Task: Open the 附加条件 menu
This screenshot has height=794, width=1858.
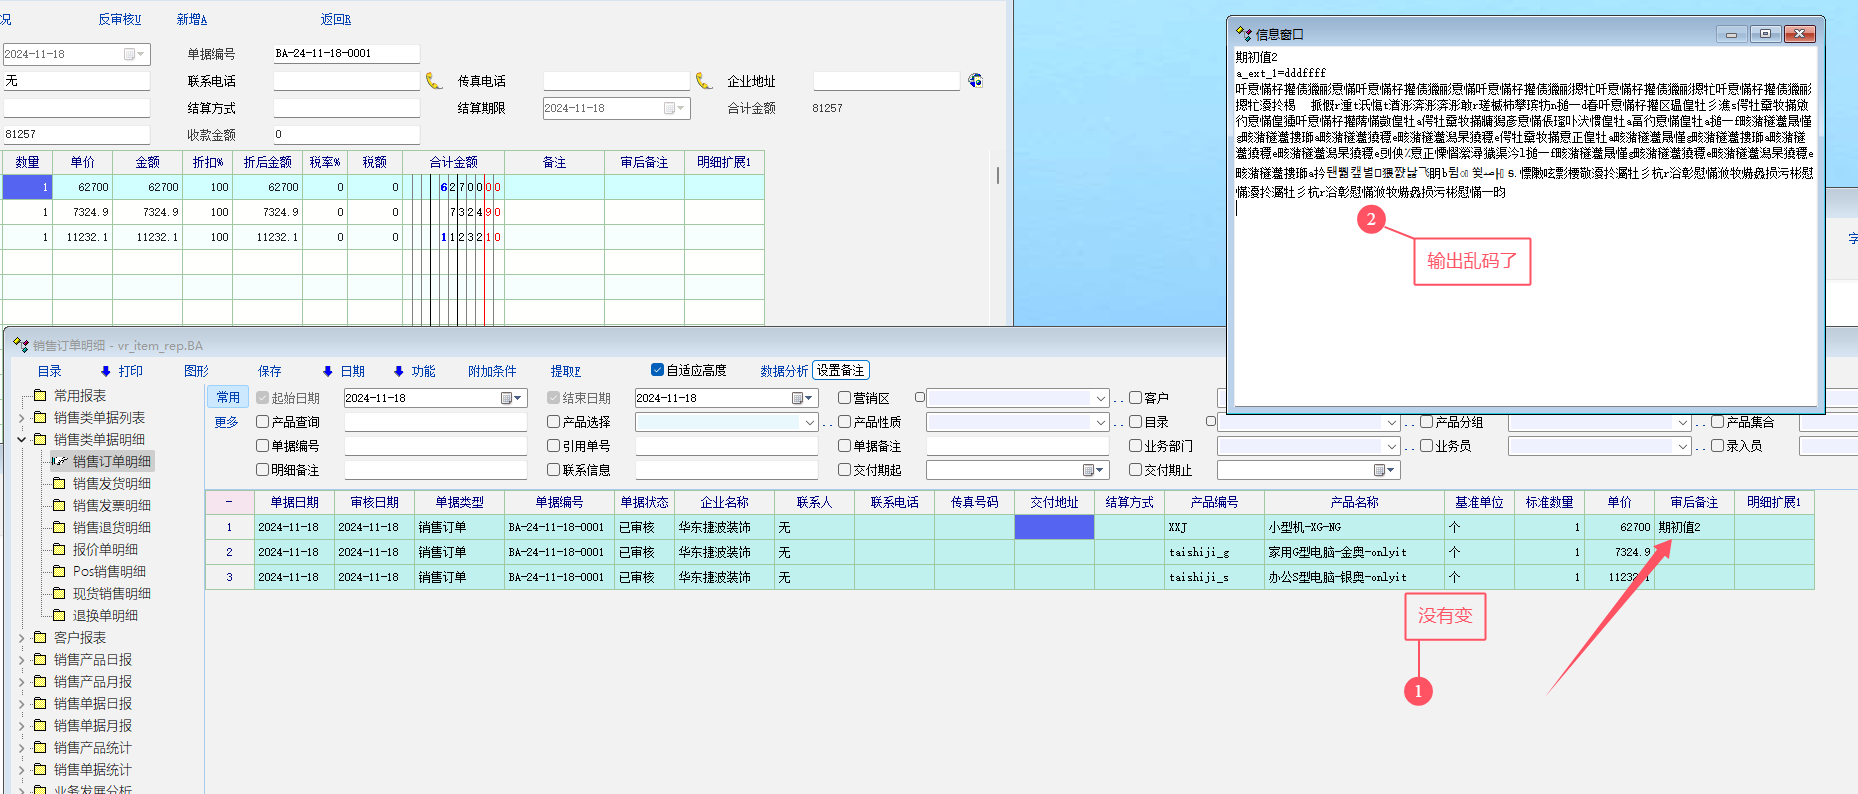Action: [492, 371]
